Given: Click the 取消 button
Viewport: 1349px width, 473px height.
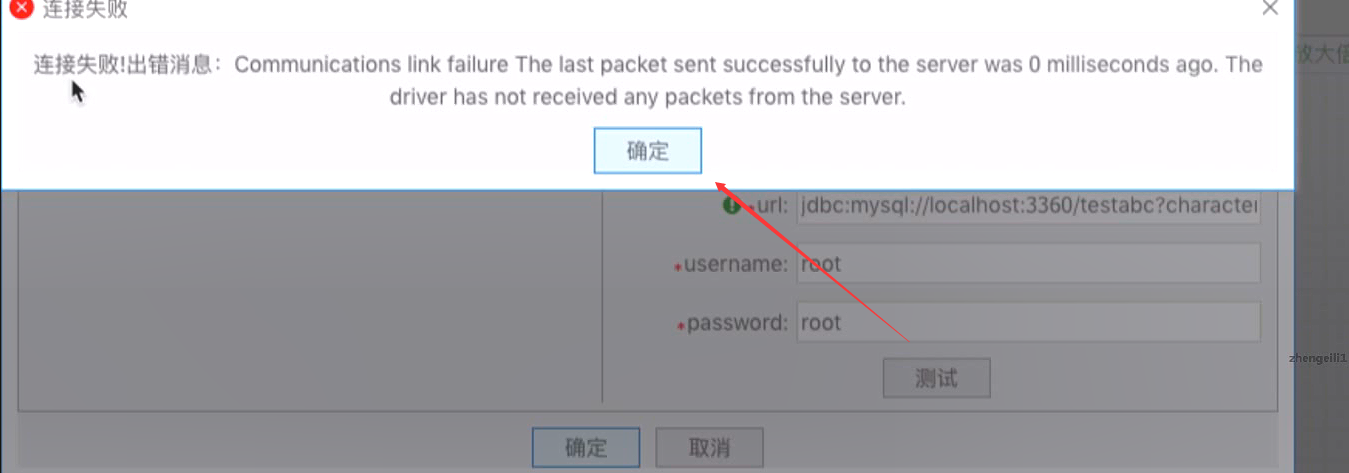Looking at the screenshot, I should point(710,447).
